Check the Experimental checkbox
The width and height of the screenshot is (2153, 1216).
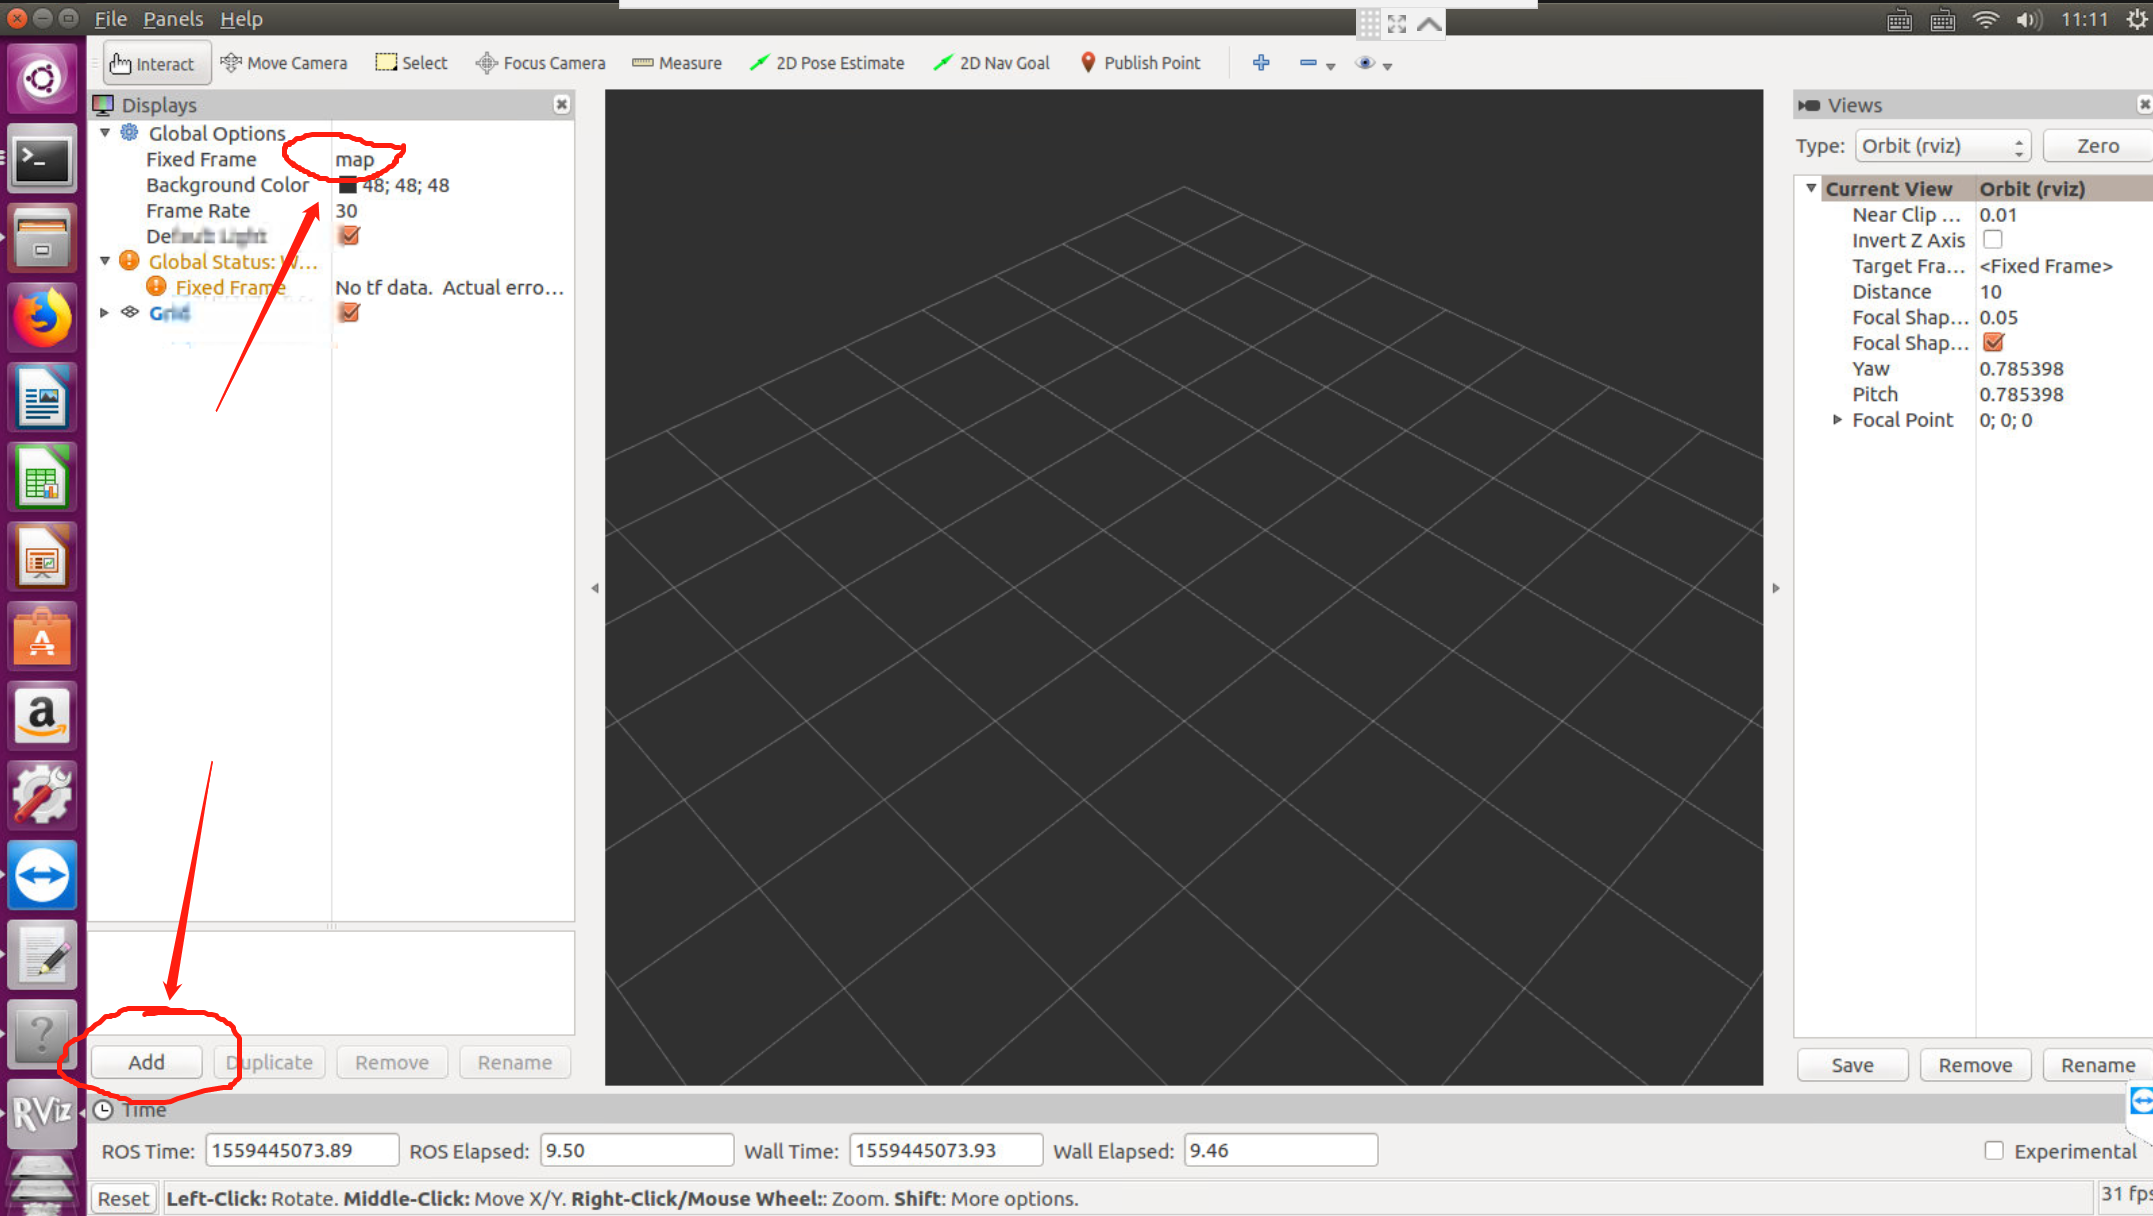tap(1993, 1151)
